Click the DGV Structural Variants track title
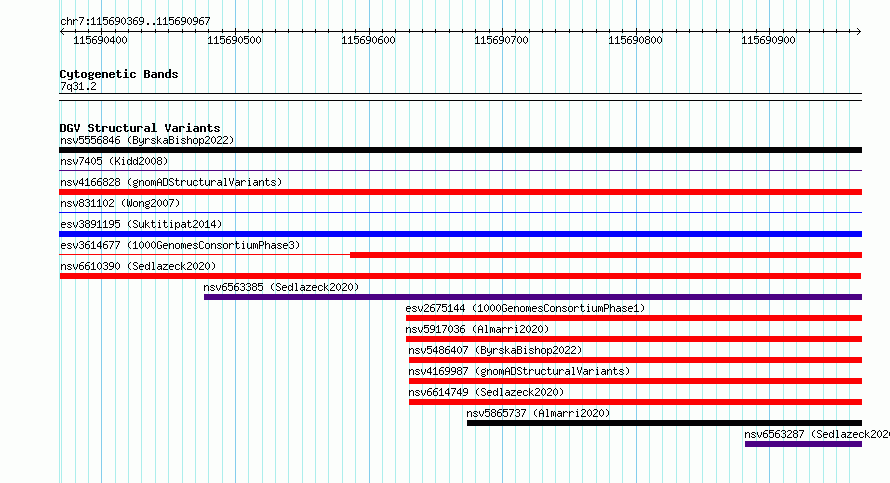This screenshot has height=483, width=890. point(140,128)
